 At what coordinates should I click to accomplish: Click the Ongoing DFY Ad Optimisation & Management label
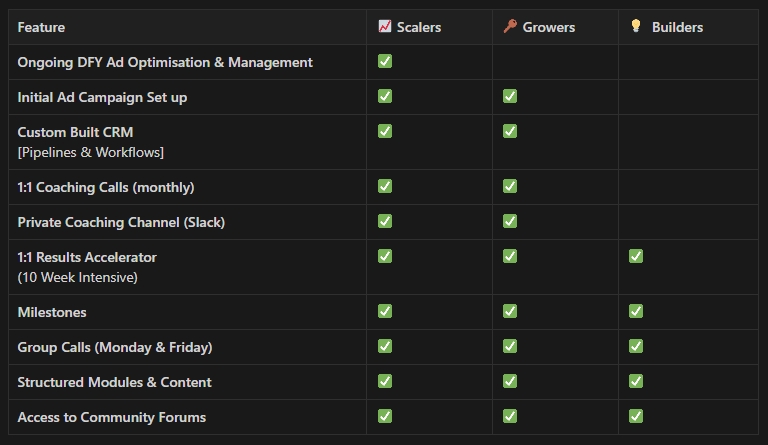(165, 63)
